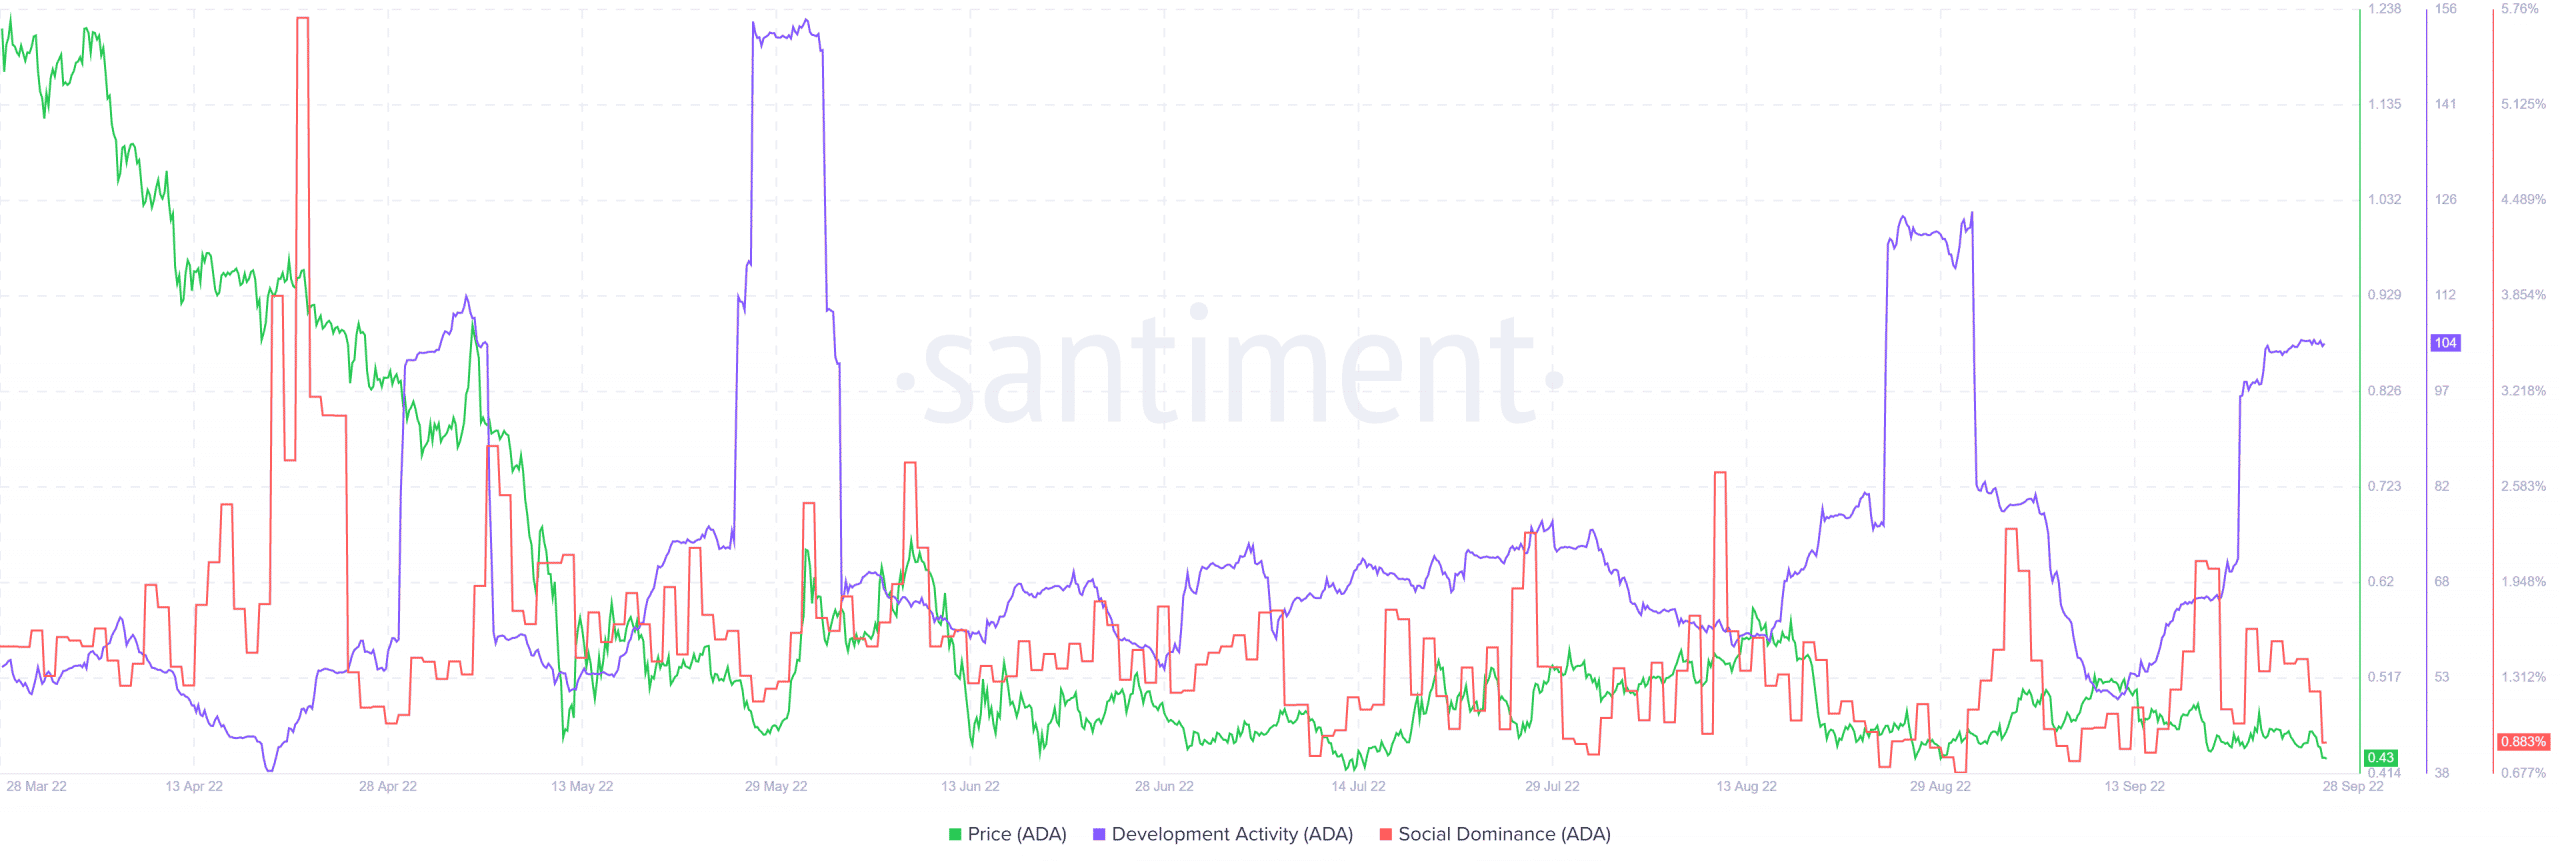This screenshot has height=867, width=2560.
Task: Select the 14 Jul 22 date label
Action: point(1358,787)
